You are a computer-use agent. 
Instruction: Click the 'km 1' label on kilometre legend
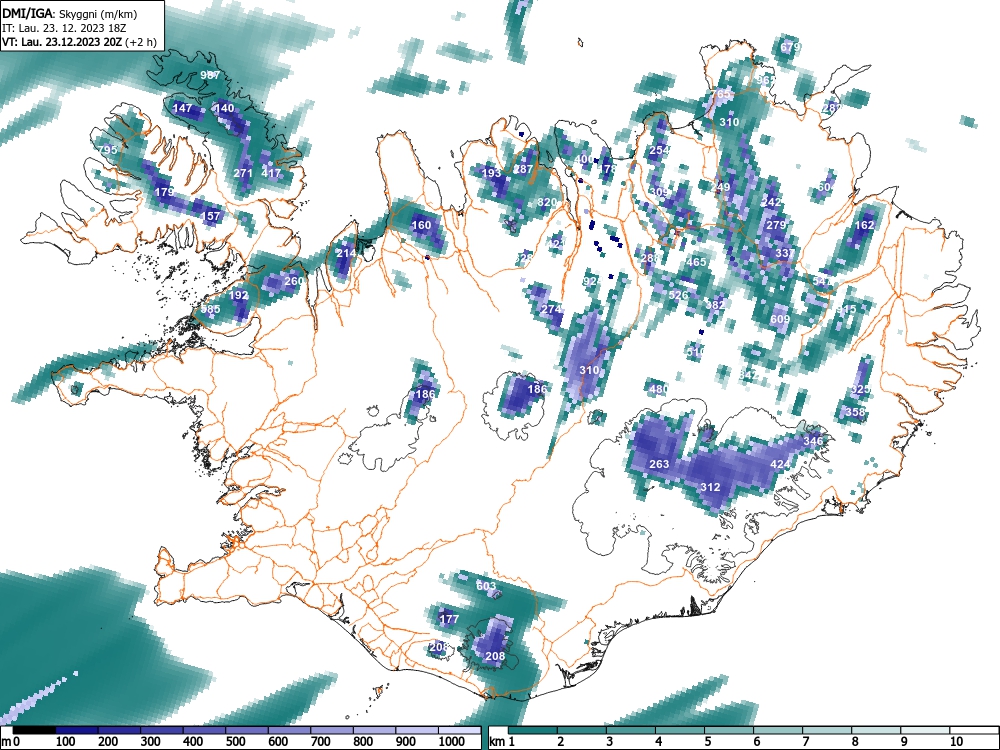click(x=502, y=742)
